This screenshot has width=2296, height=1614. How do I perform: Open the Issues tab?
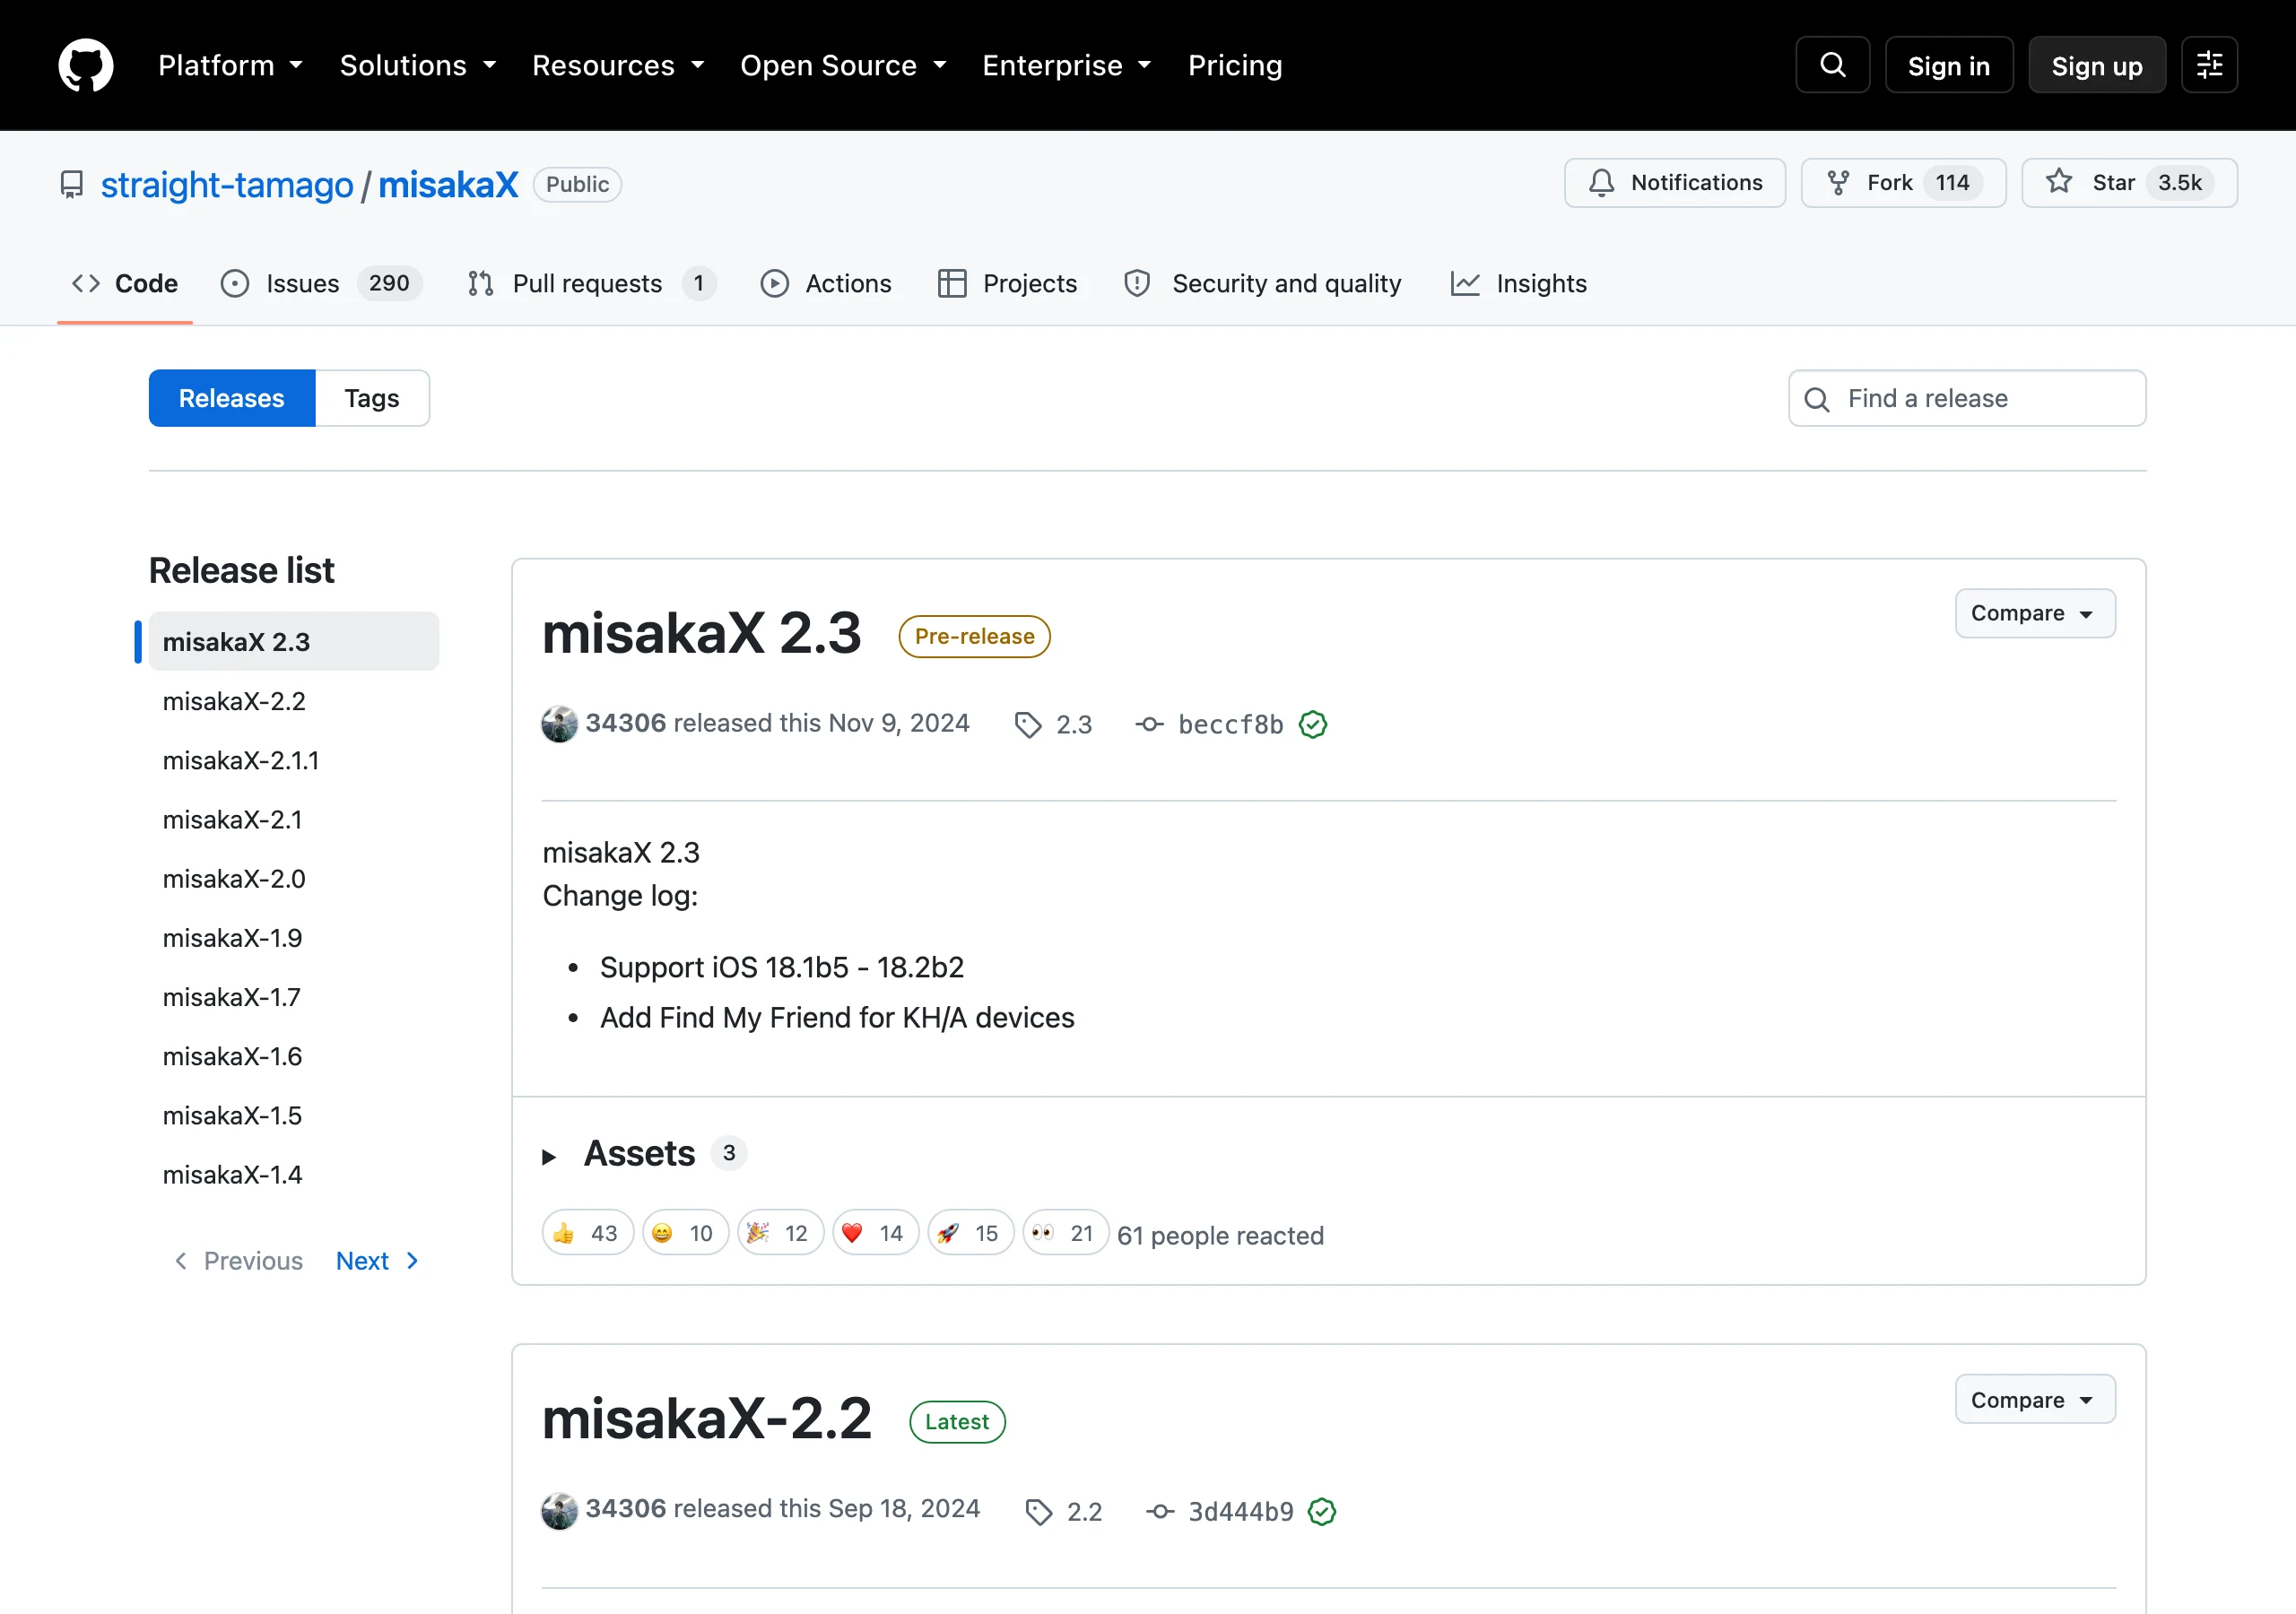(x=321, y=283)
